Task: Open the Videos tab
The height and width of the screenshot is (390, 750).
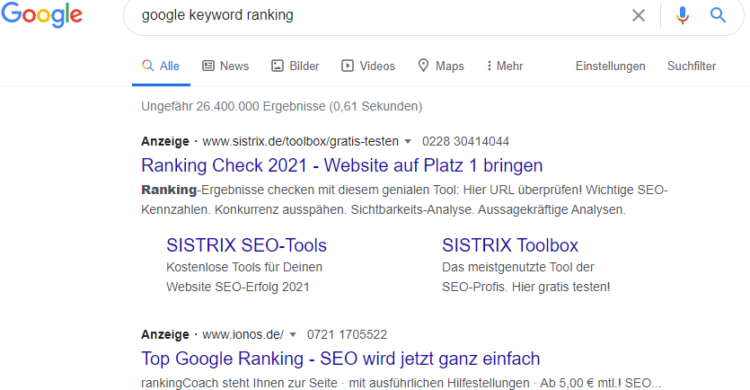Action: 368,66
